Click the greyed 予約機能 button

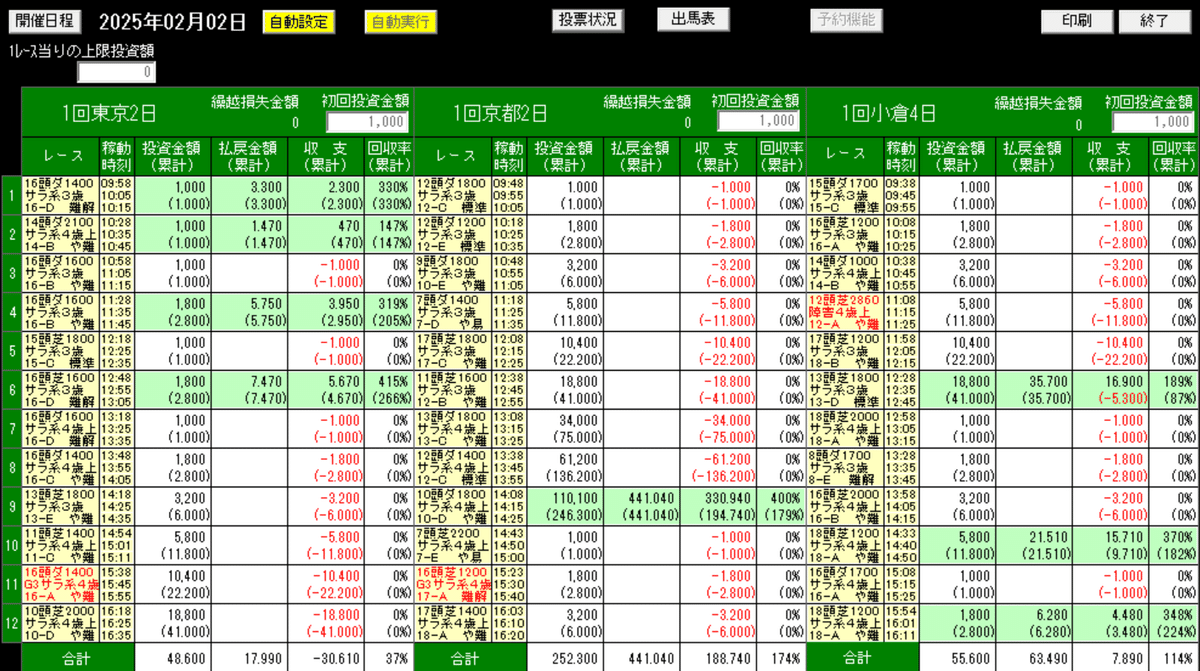tap(846, 20)
